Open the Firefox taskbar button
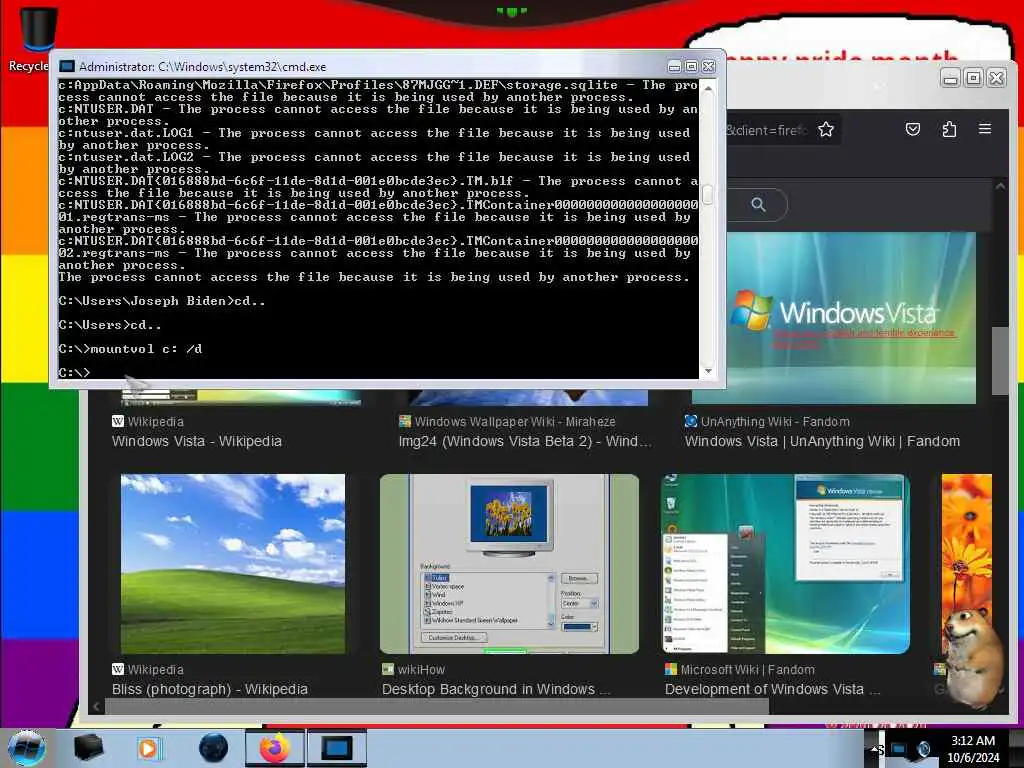This screenshot has width=1024, height=768. (275, 748)
